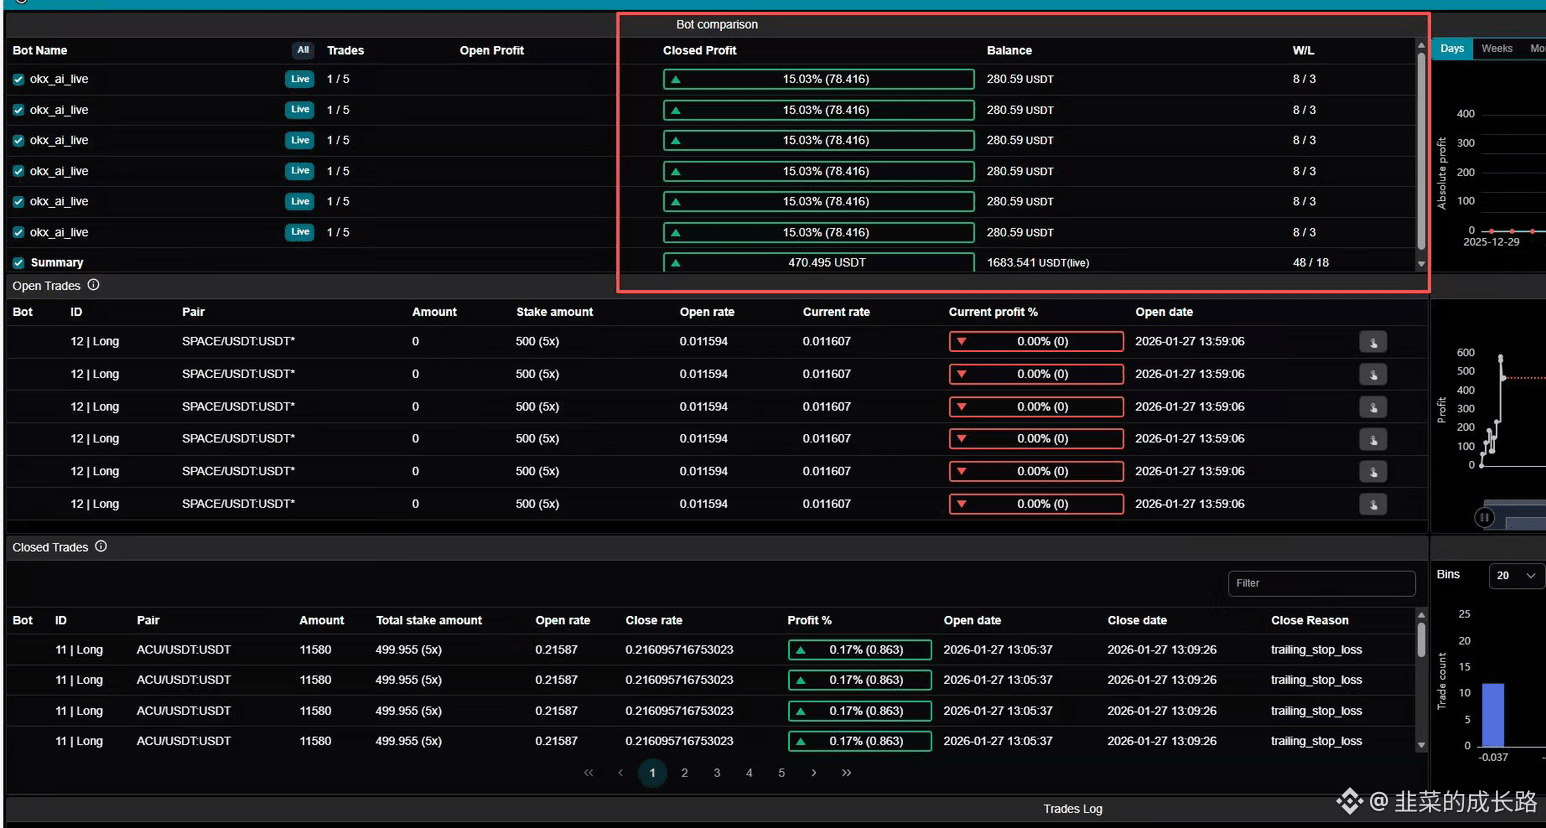Click the Trades Log panel header

click(1072, 808)
